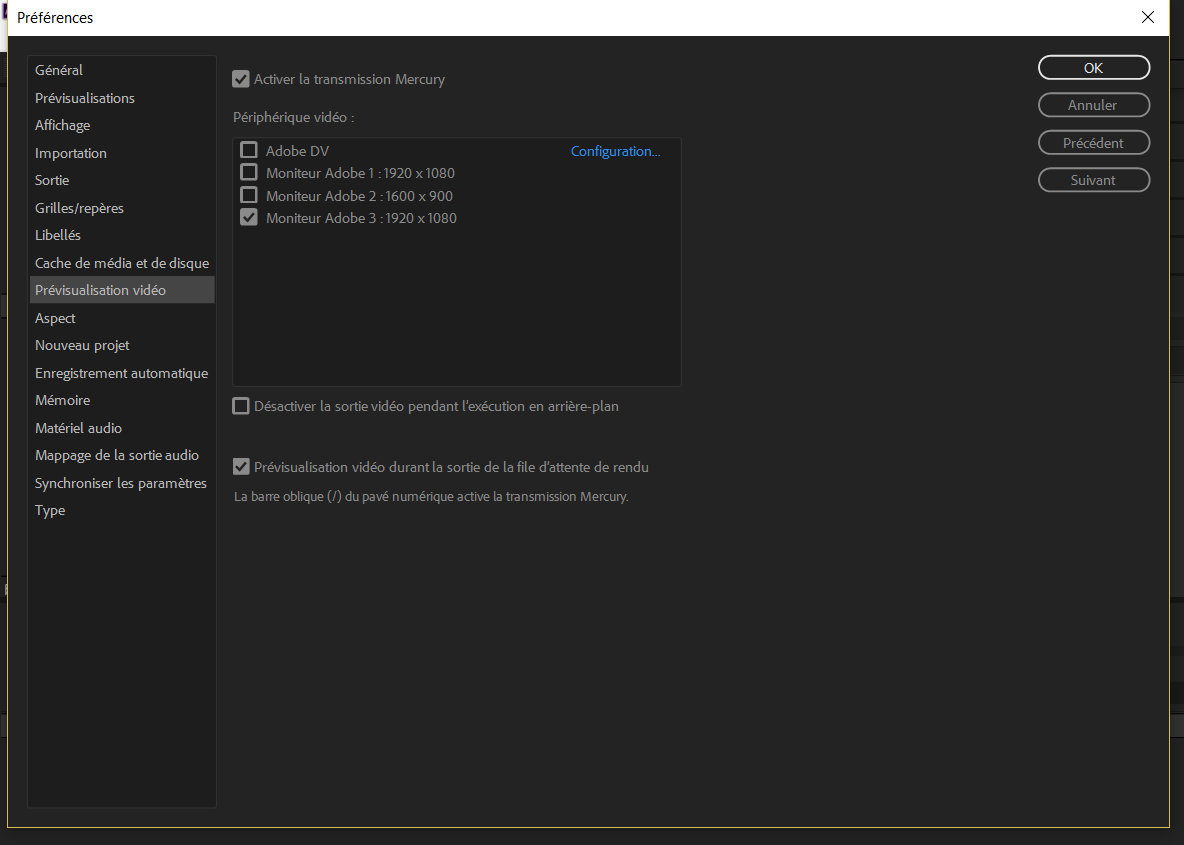Click the 'Moniteur Adobe 1 : 1920 x 1080' label

pos(360,173)
